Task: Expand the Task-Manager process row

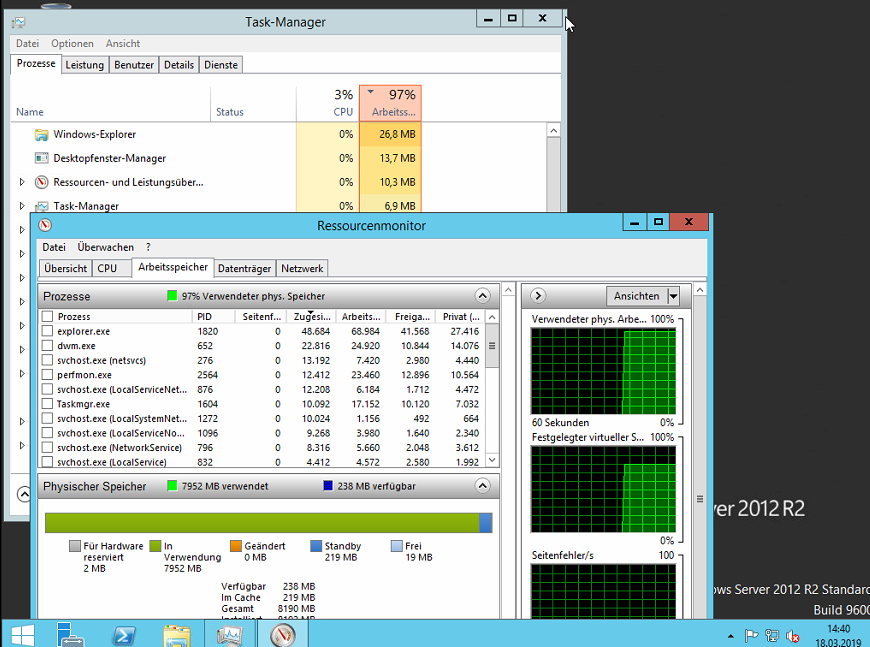Action: pyautogui.click(x=22, y=206)
